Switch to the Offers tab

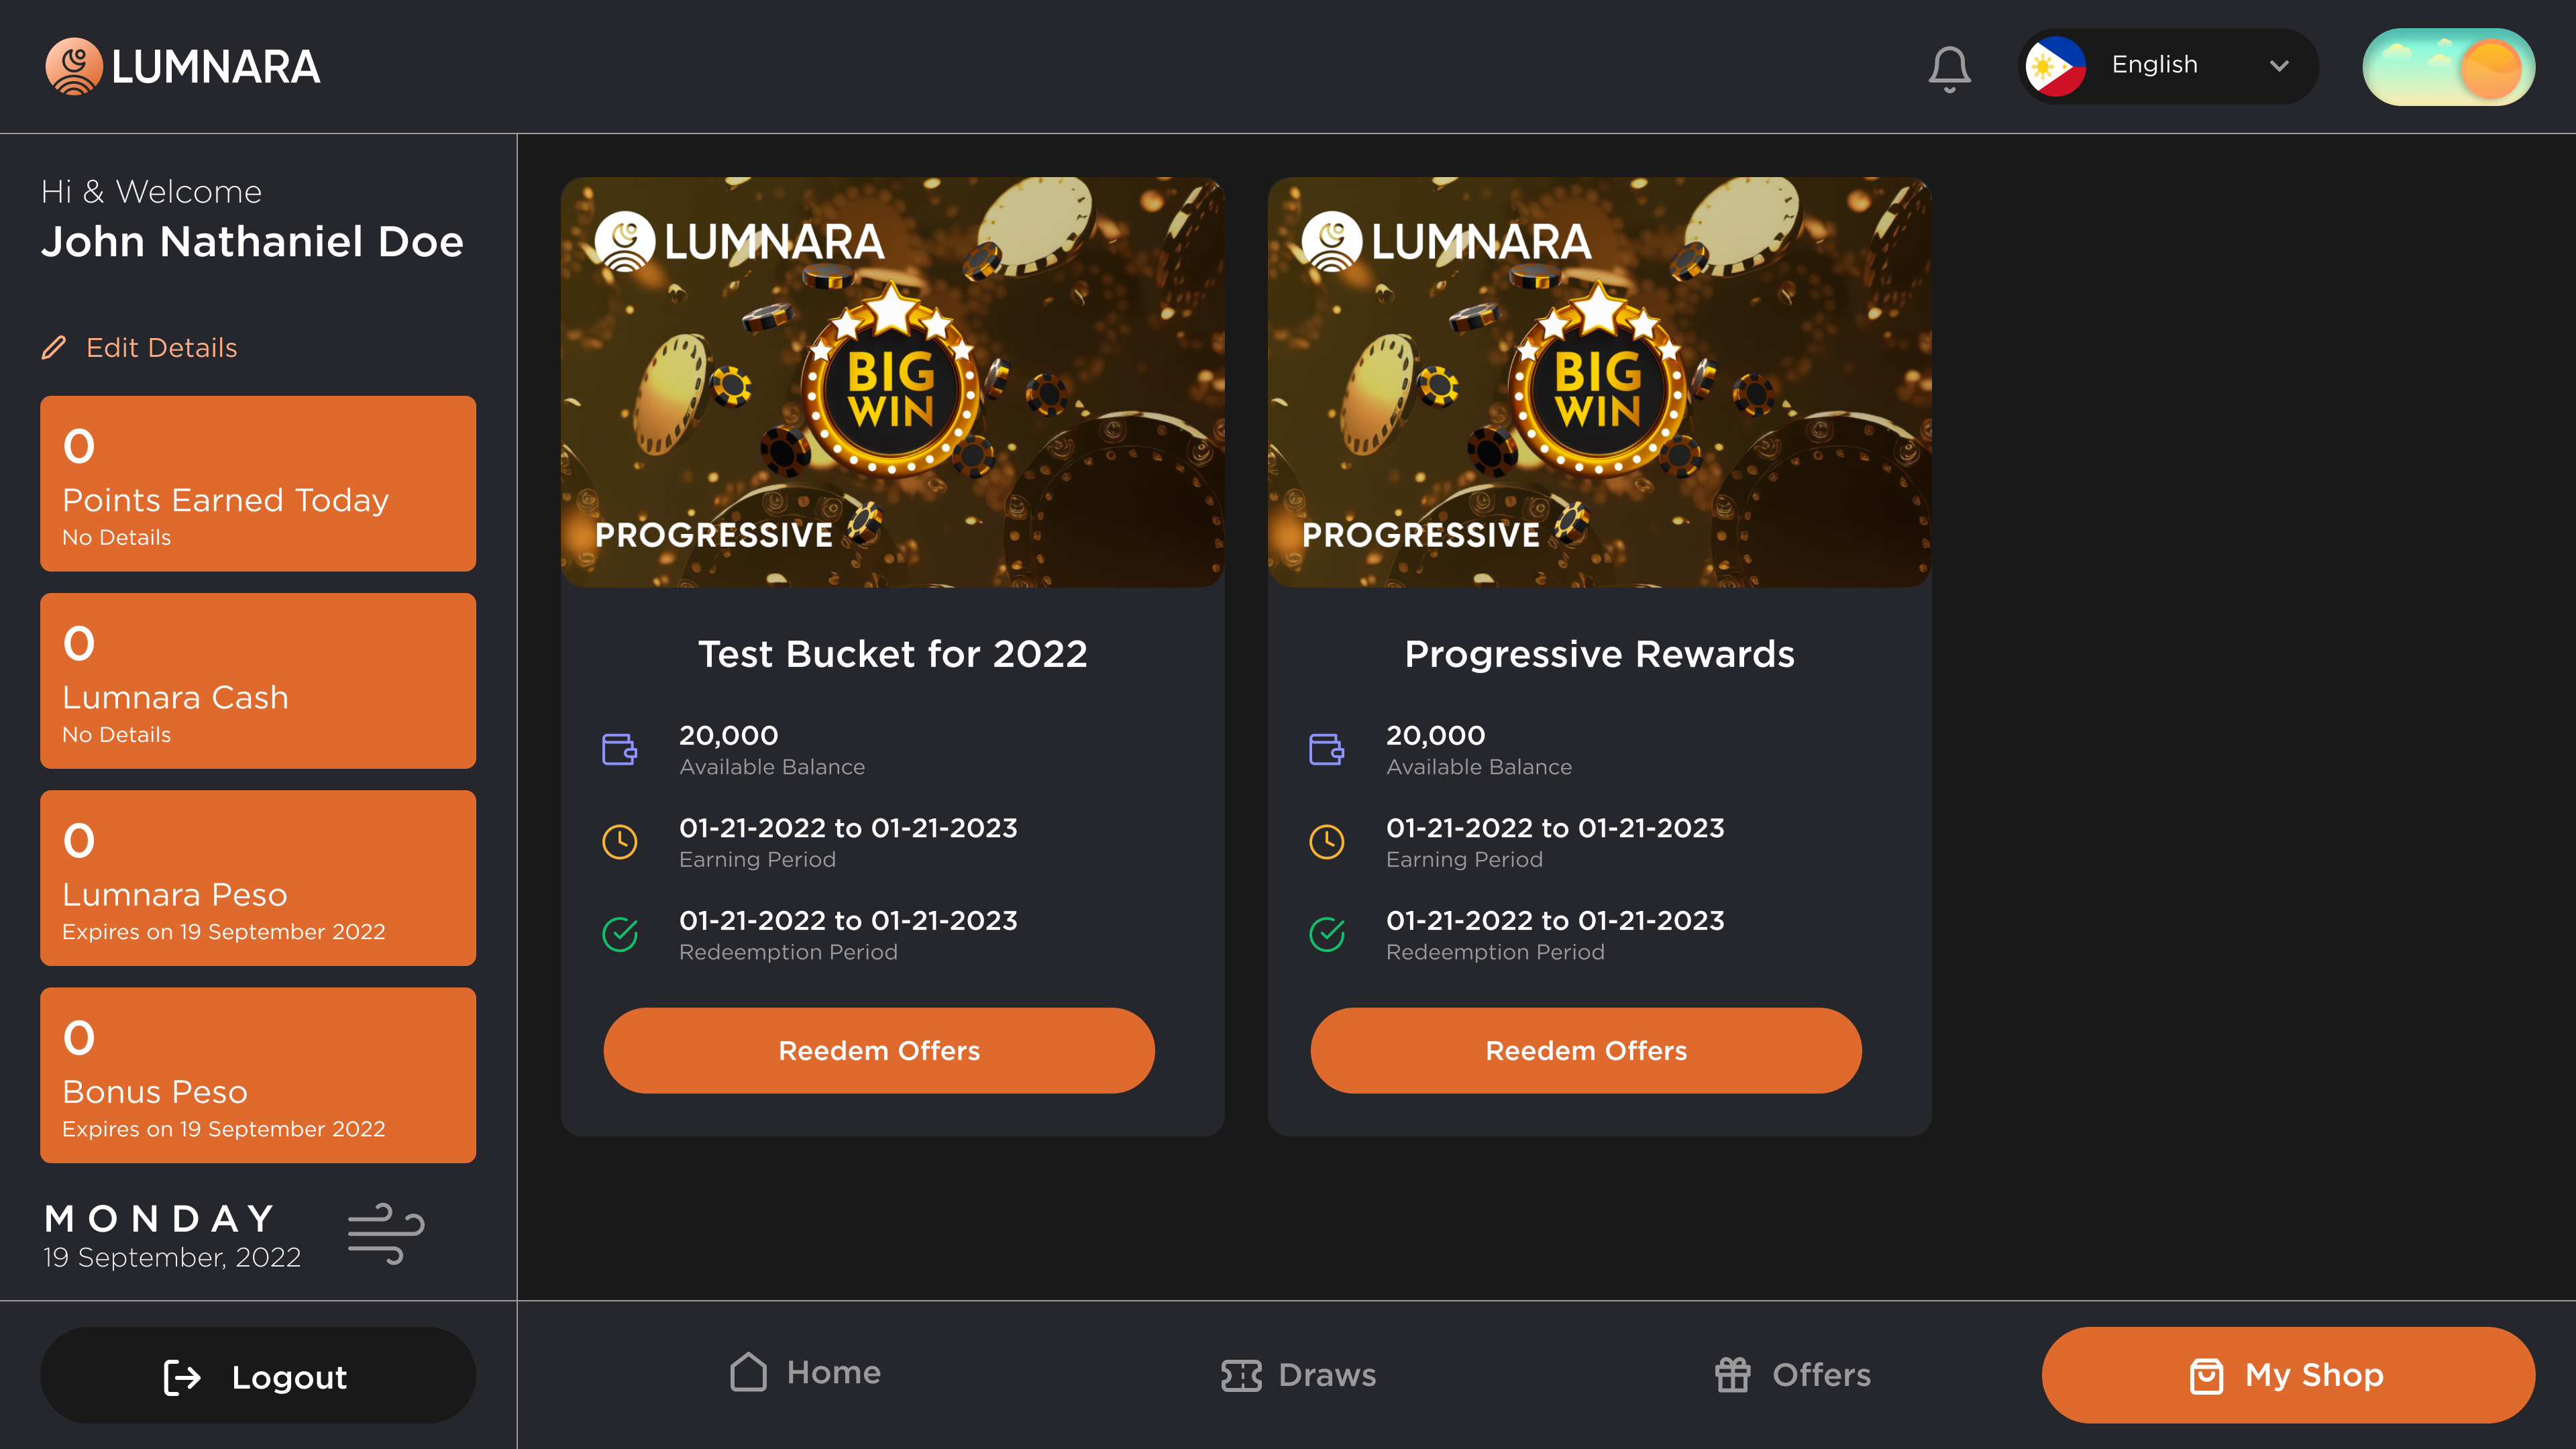coord(1792,1375)
